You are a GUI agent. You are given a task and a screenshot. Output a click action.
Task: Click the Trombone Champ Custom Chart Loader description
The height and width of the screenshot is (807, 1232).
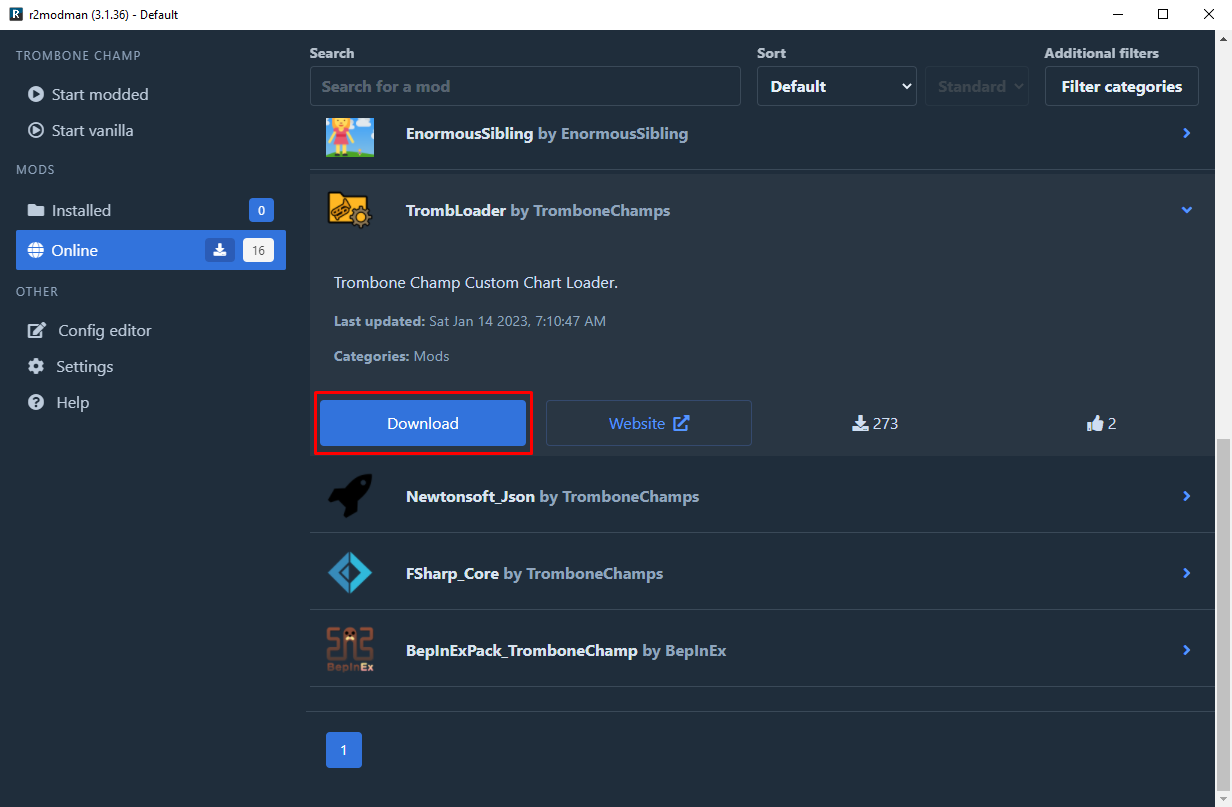[x=476, y=283]
